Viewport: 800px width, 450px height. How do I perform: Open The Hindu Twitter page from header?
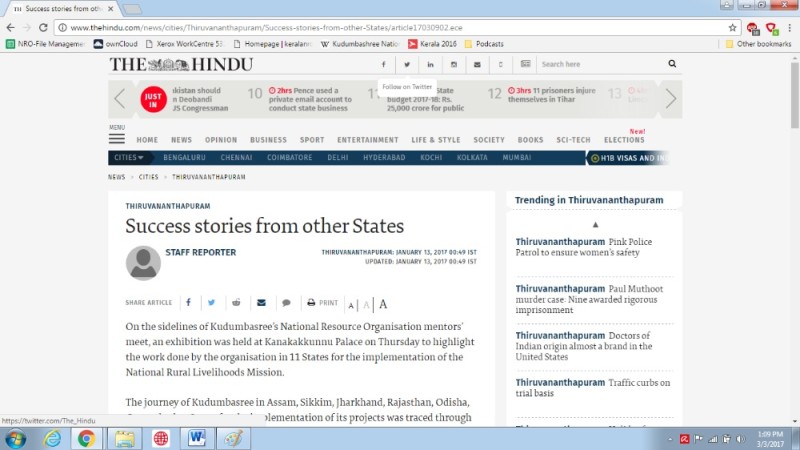tap(407, 64)
